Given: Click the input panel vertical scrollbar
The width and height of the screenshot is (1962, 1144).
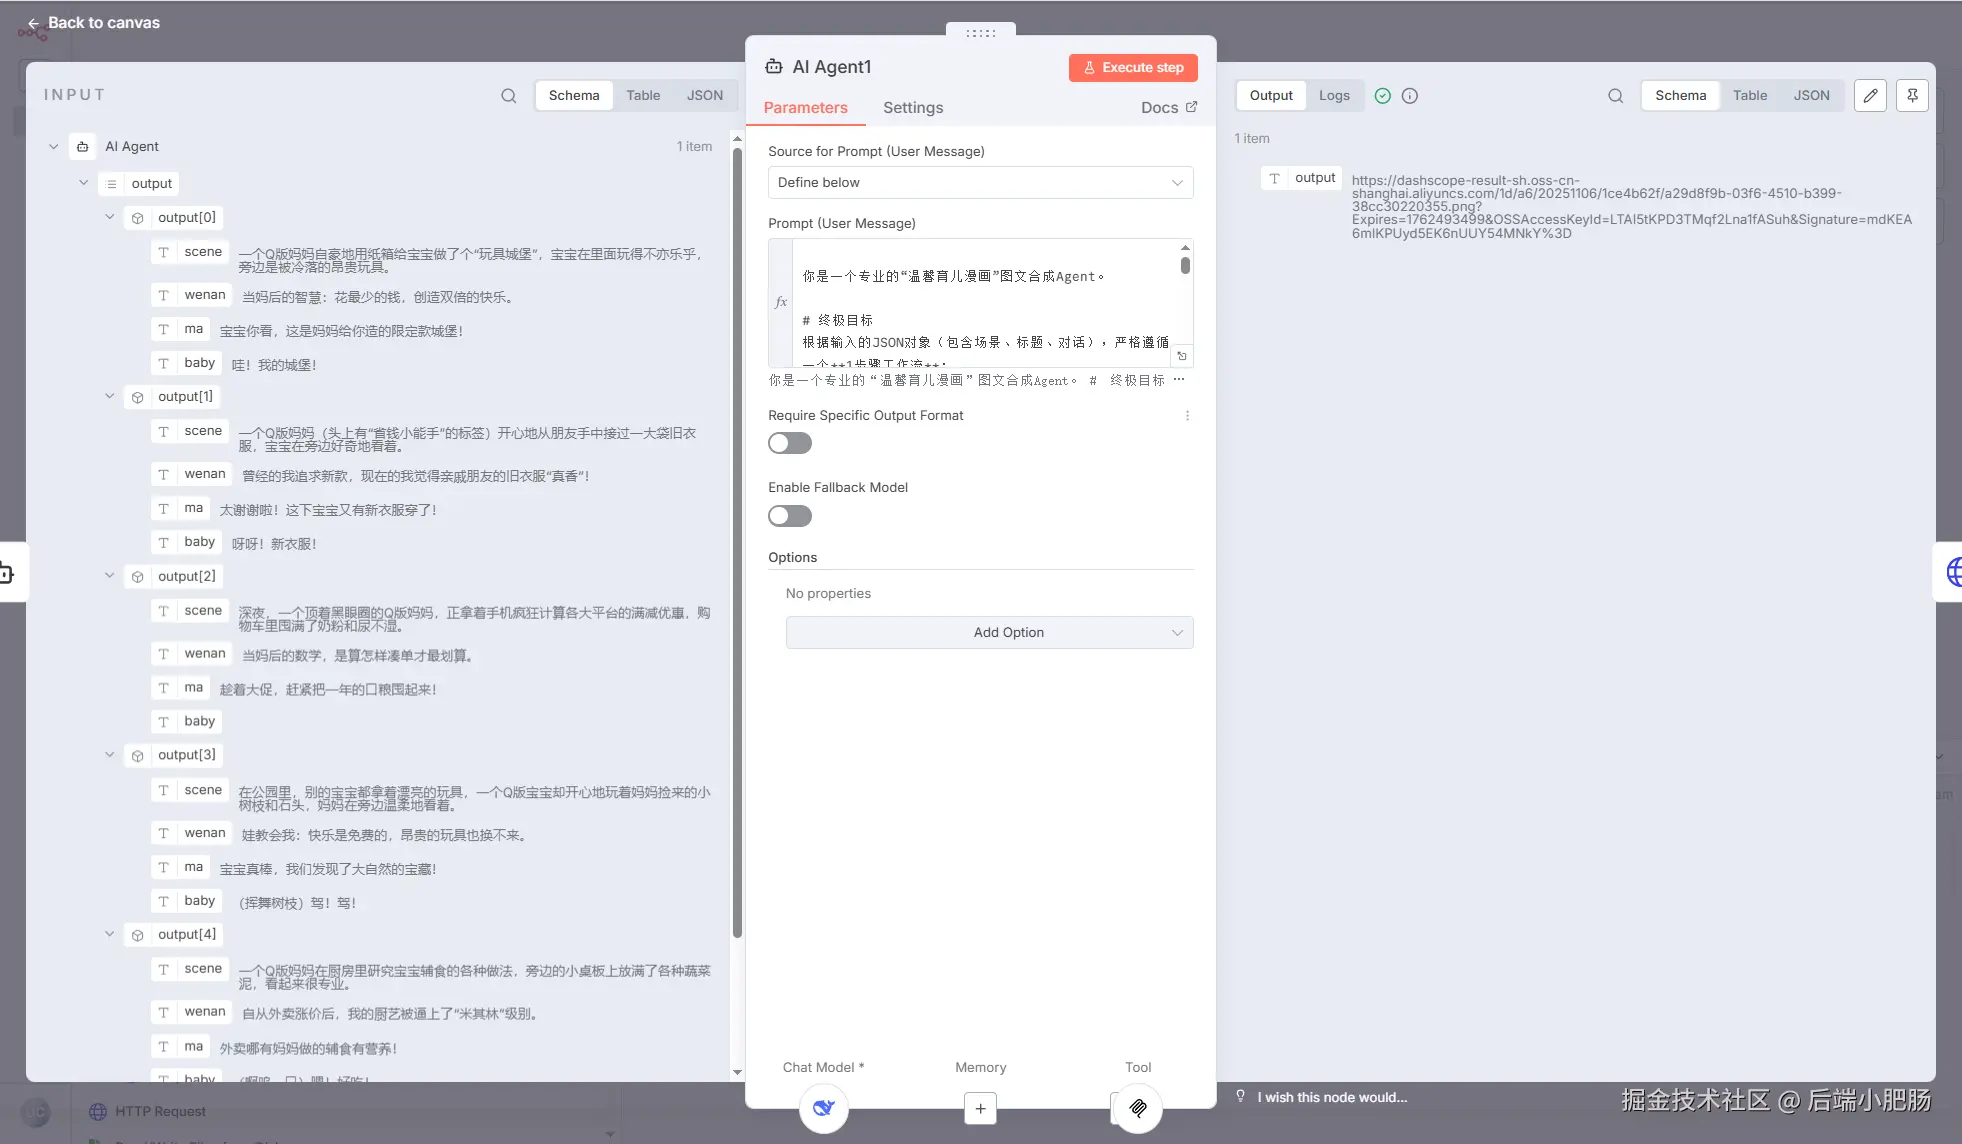Looking at the screenshot, I should [737, 540].
